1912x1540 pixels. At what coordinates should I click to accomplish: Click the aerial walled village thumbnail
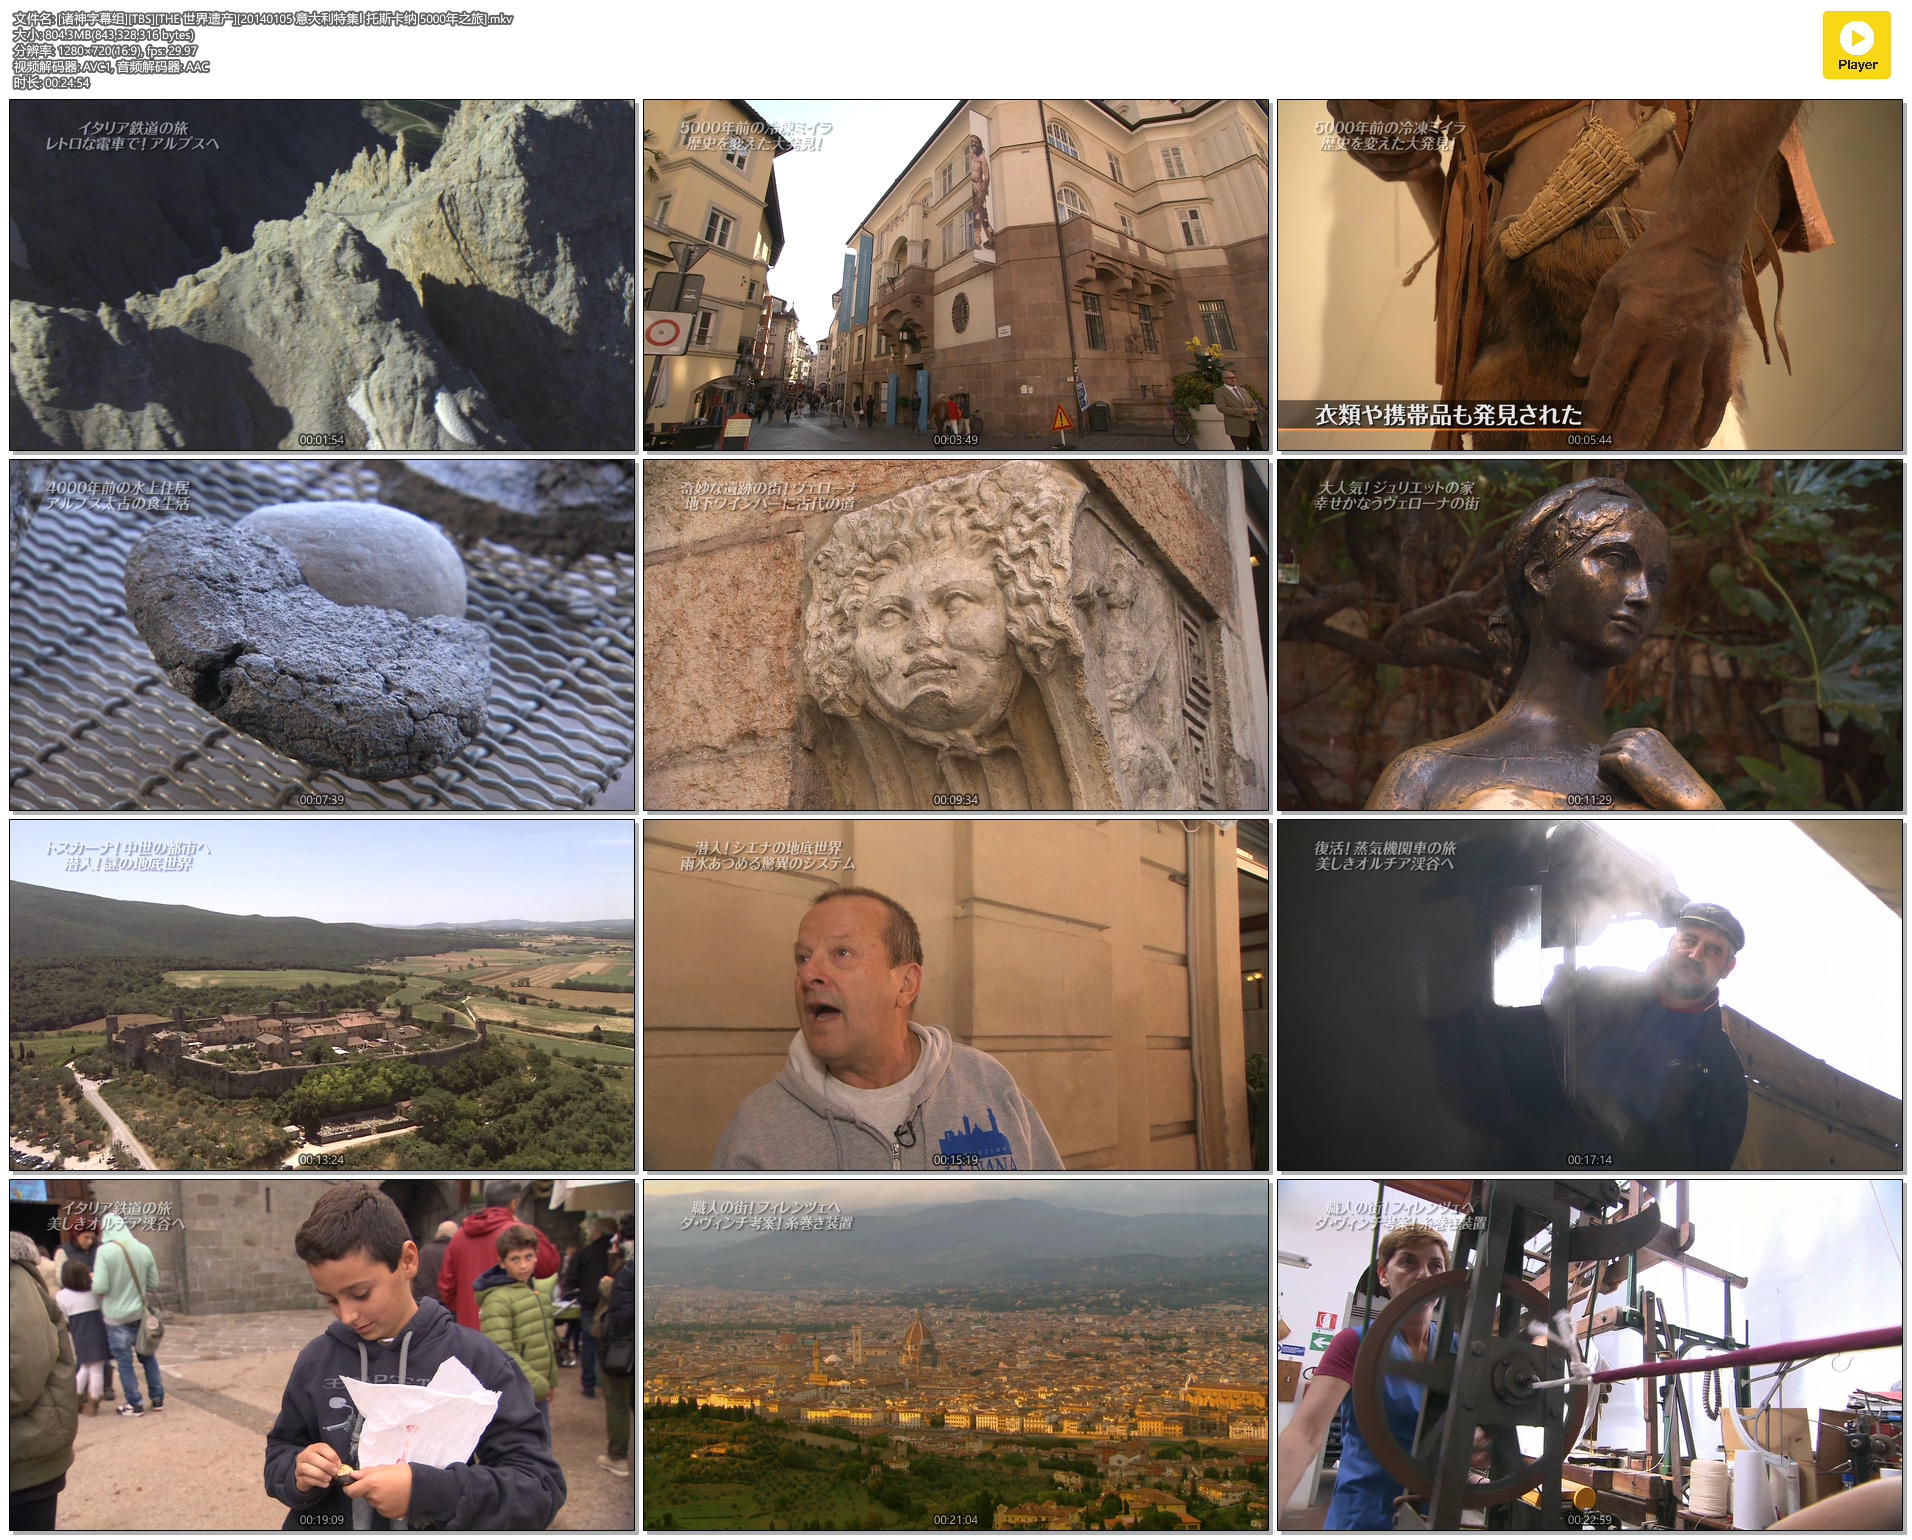tap(322, 995)
